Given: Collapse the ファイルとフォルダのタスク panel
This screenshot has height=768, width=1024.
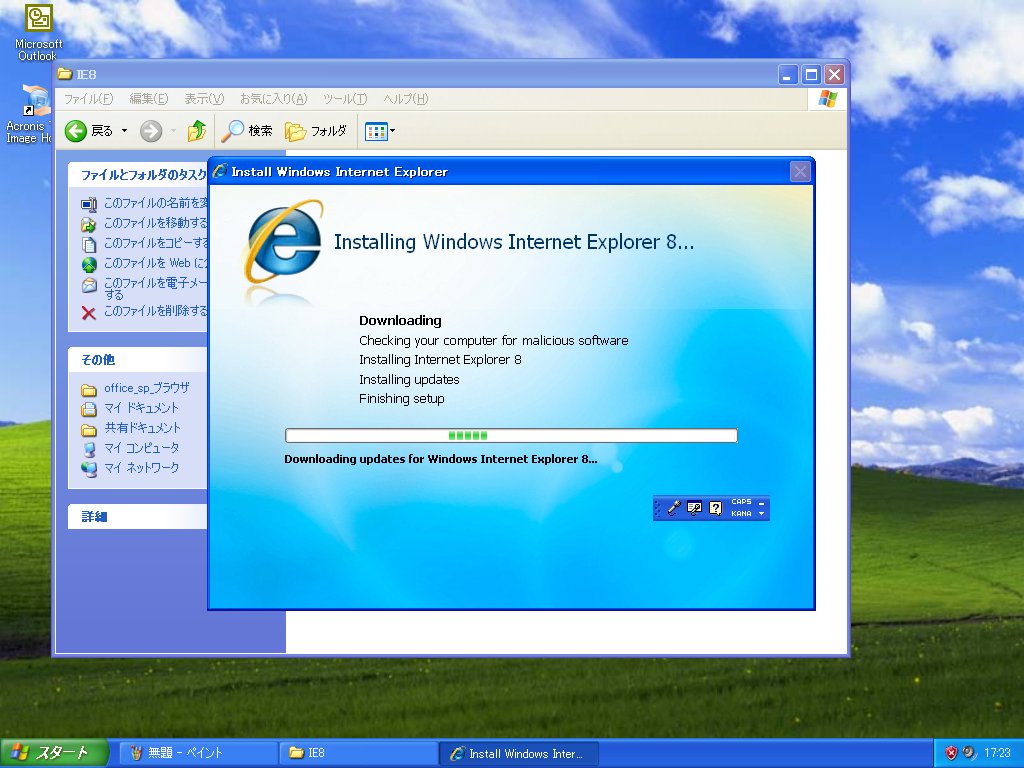Looking at the screenshot, I should pos(137,175).
